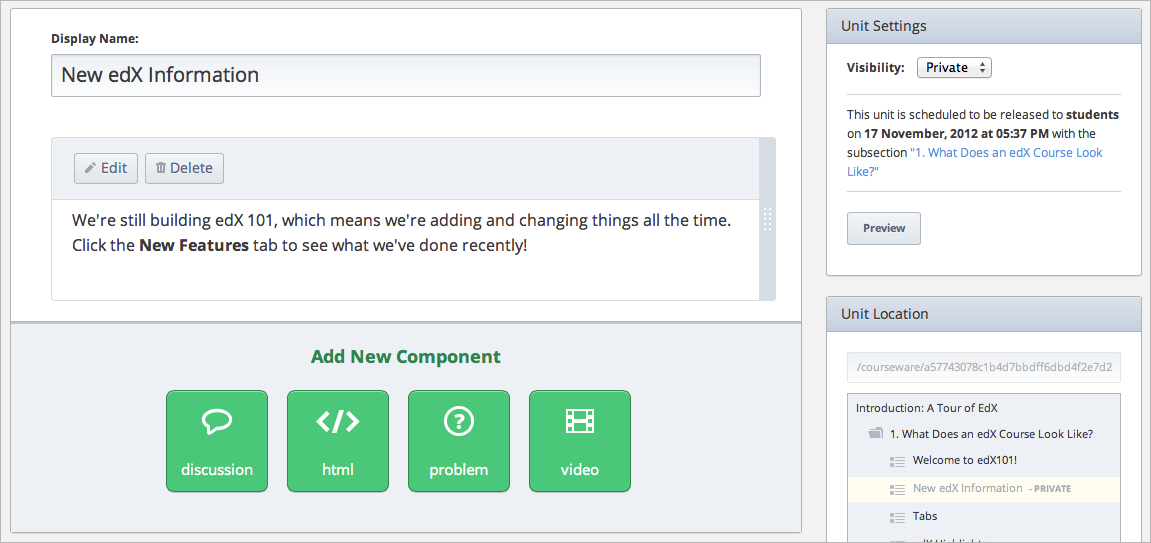Click the folder icon beside subsection 1
The width and height of the screenshot is (1151, 543).
pos(876,434)
